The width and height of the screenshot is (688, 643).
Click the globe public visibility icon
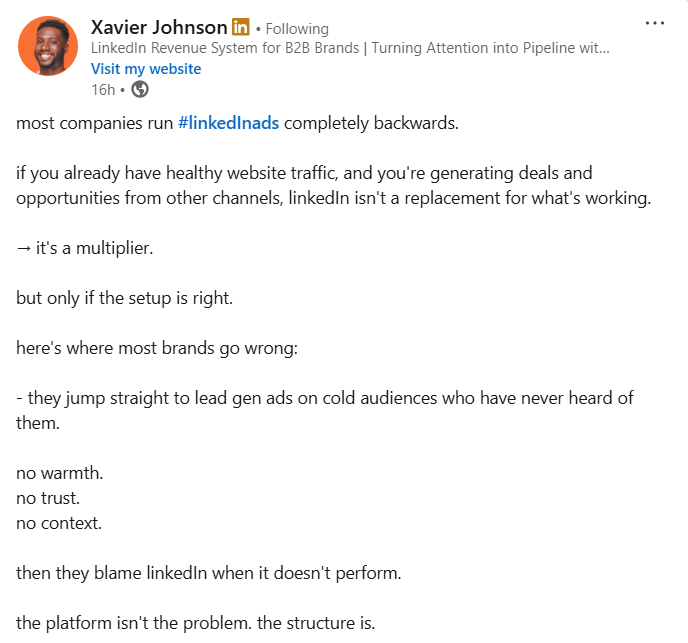point(140,89)
